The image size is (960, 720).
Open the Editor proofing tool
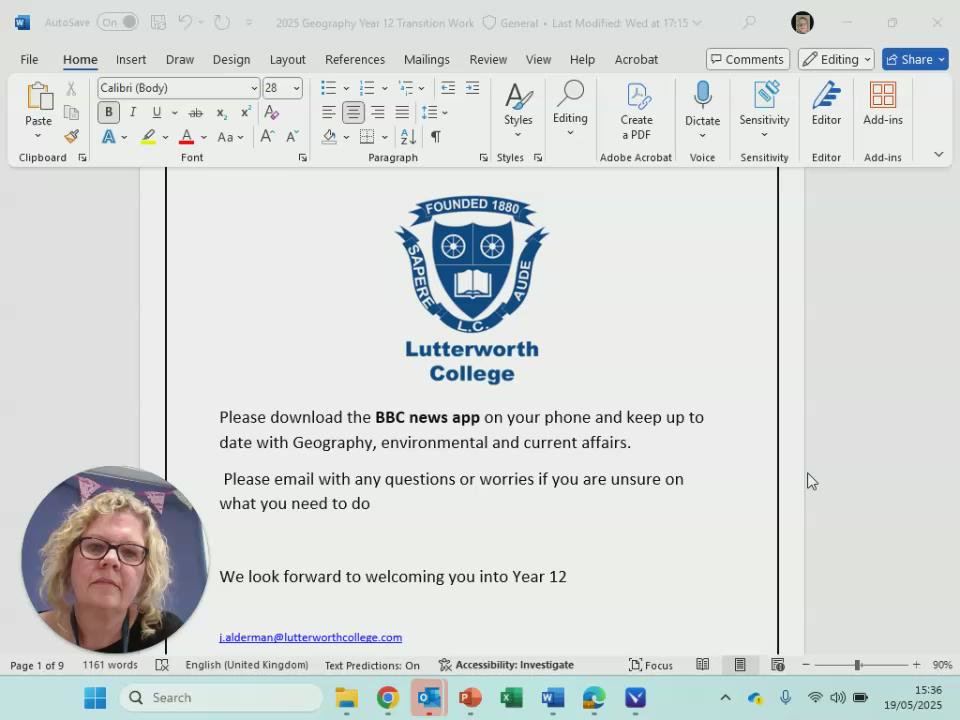coord(826,104)
